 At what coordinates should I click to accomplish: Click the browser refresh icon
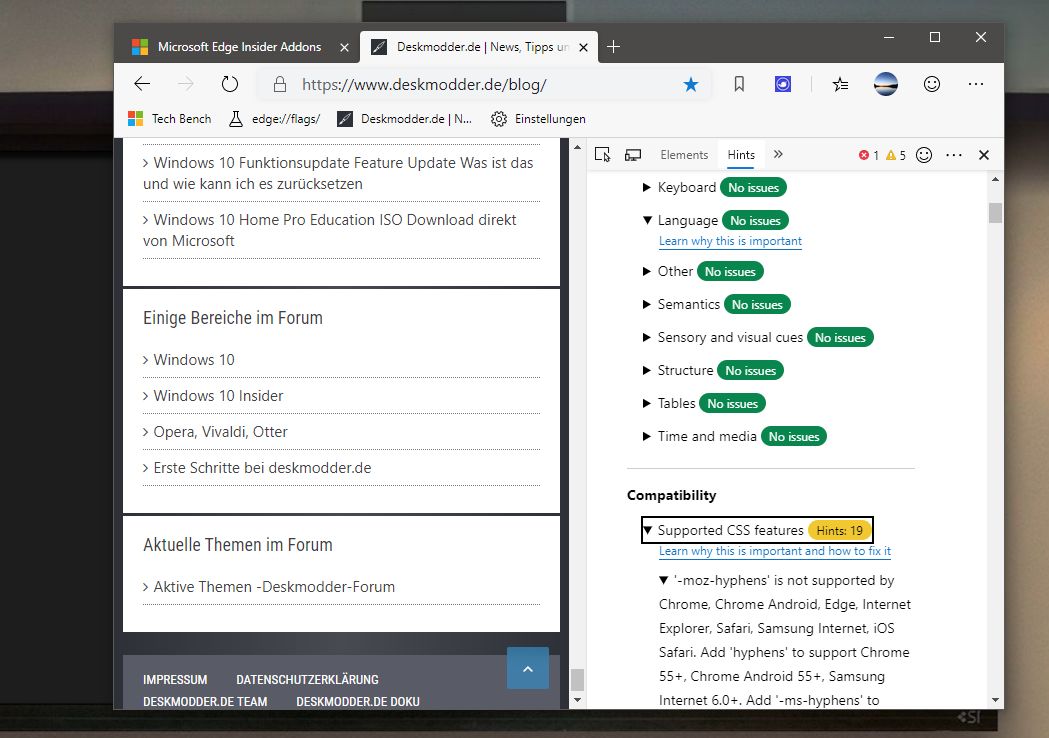click(229, 84)
